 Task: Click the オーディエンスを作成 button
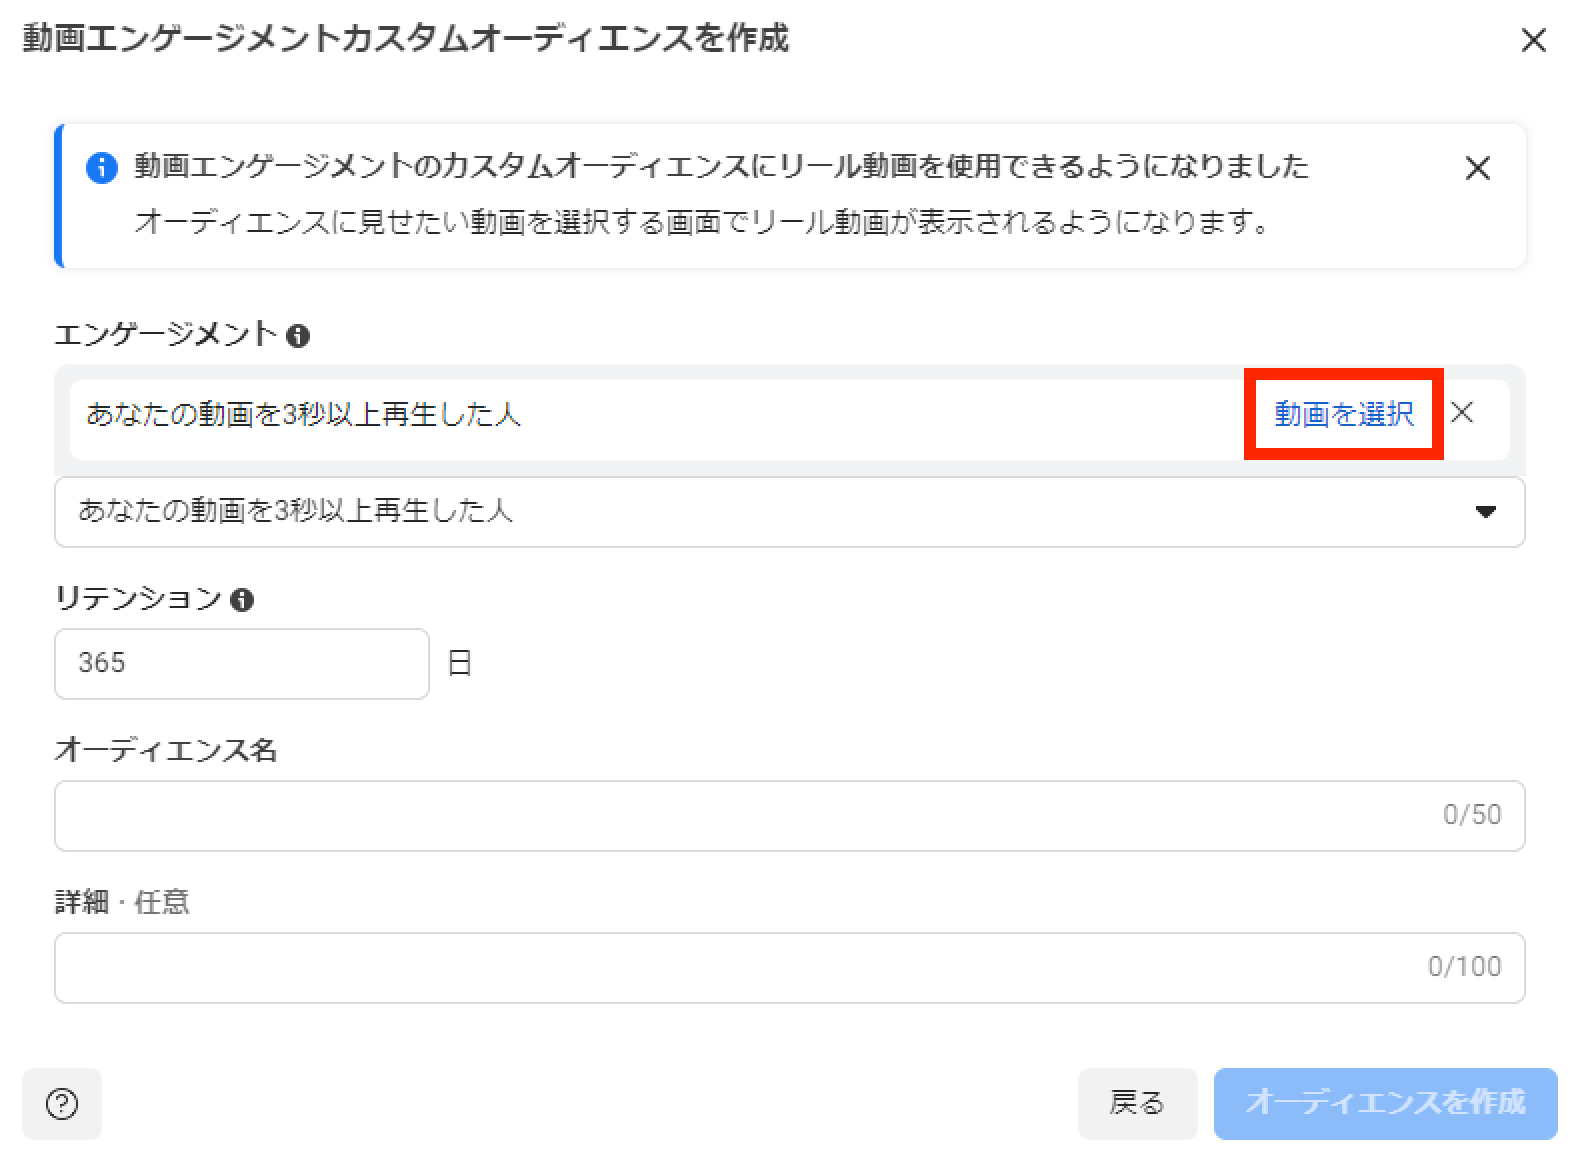[x=1385, y=1103]
